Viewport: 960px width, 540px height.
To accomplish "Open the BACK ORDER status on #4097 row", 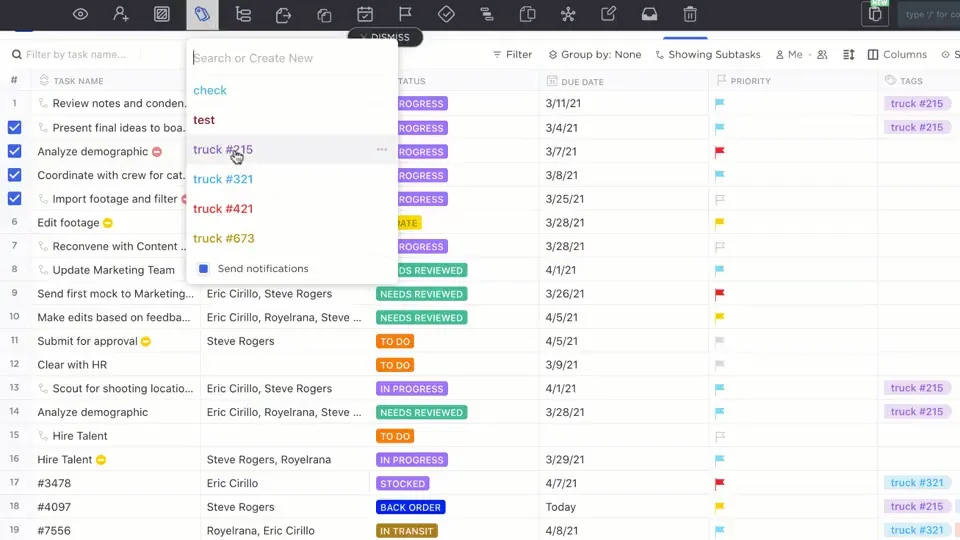I will click(410, 507).
